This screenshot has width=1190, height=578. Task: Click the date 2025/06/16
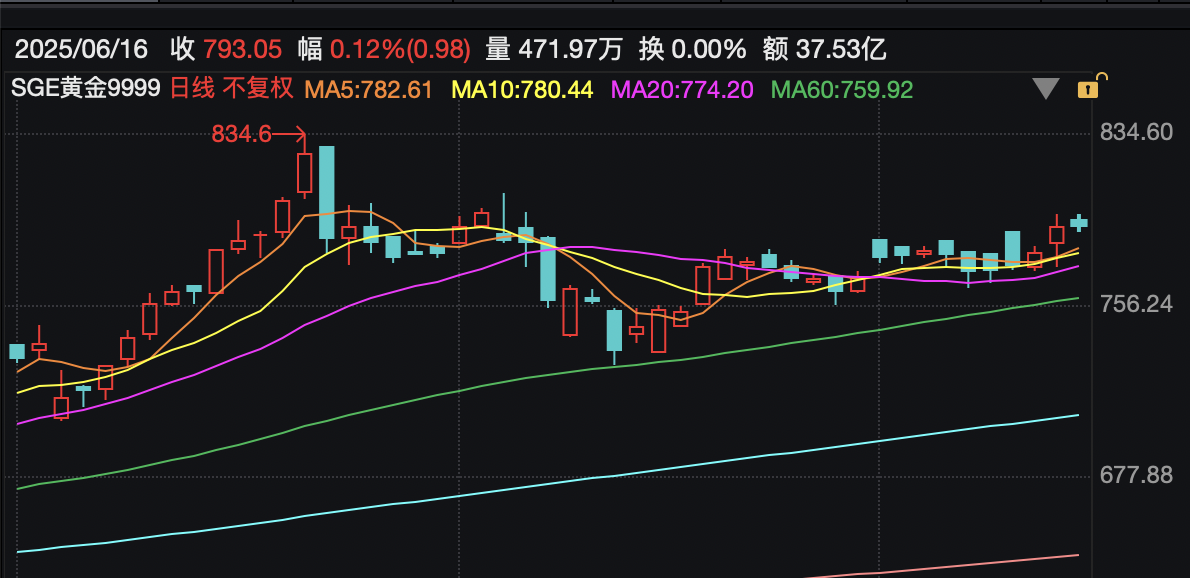81,50
